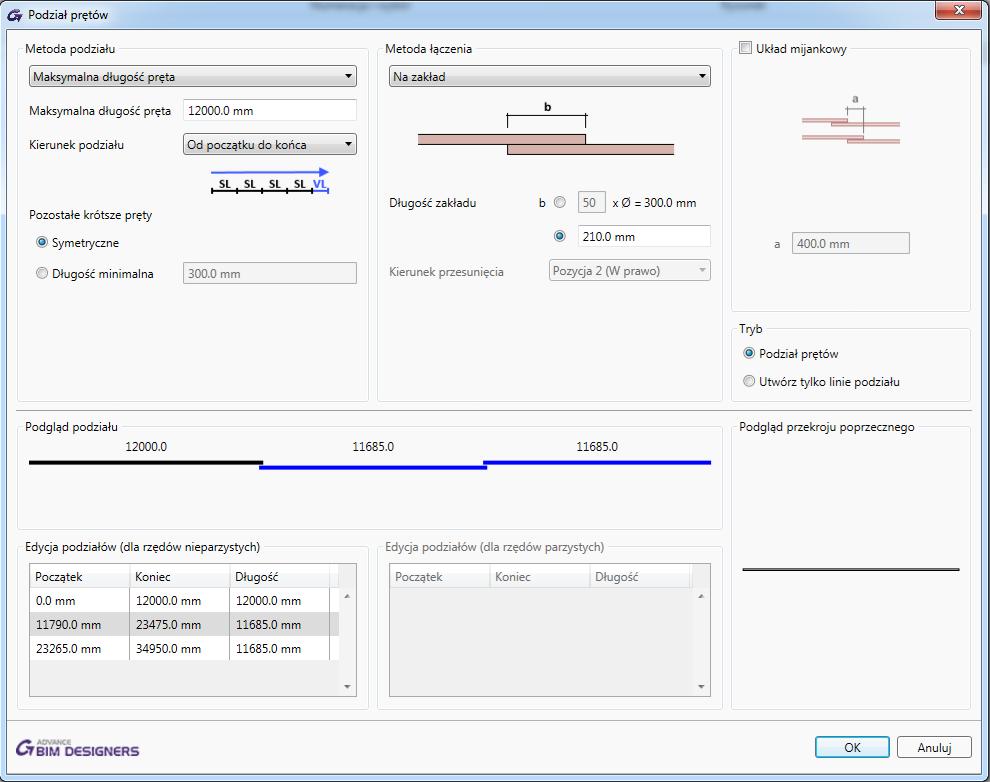Click the right blue 11685.0 preview bar
Image resolution: width=990 pixels, height=782 pixels.
coord(597,463)
